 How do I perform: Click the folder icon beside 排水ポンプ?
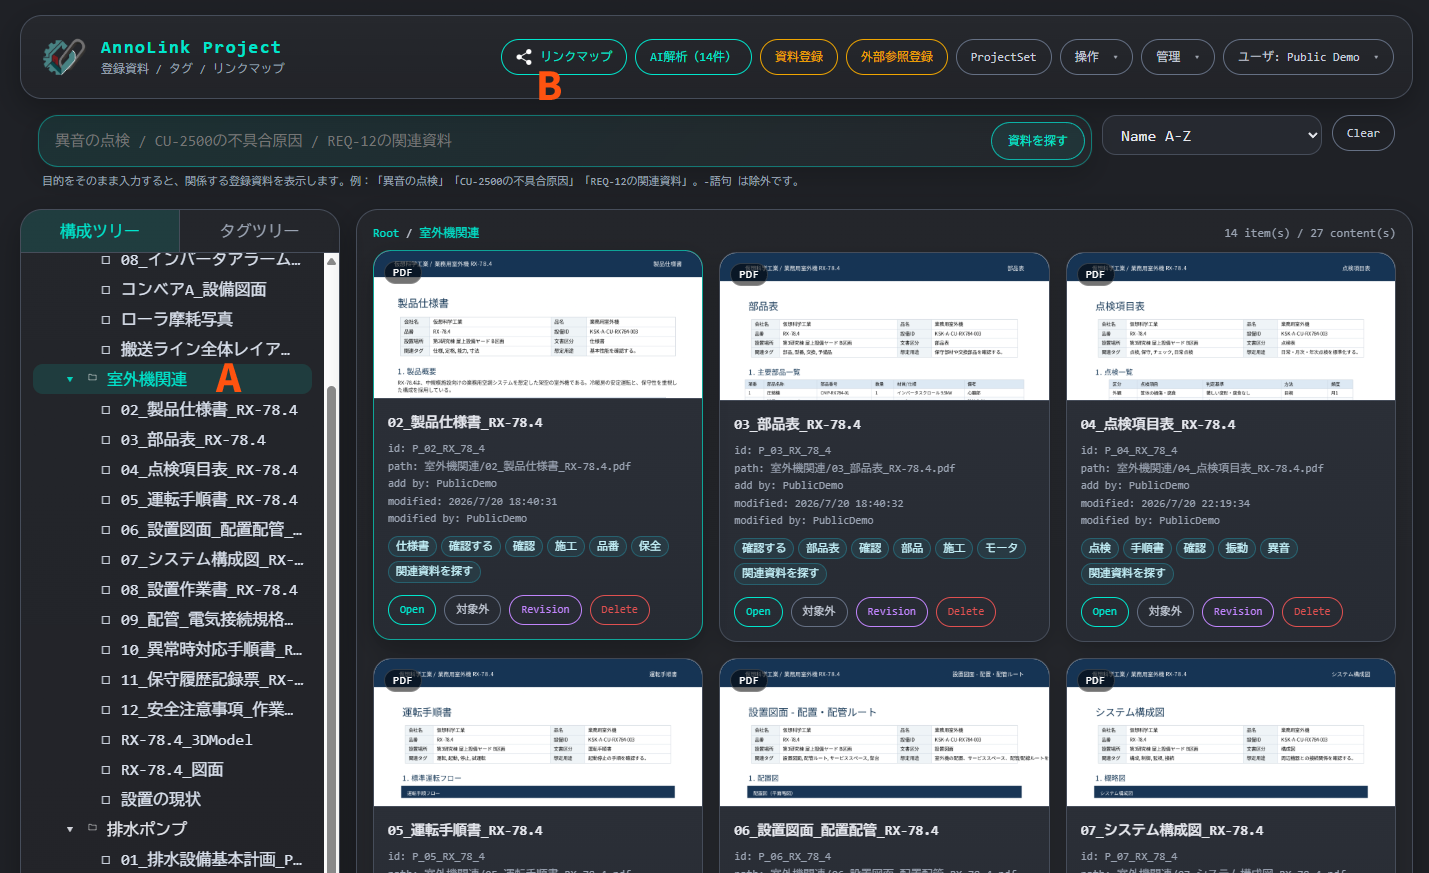pyautogui.click(x=92, y=828)
